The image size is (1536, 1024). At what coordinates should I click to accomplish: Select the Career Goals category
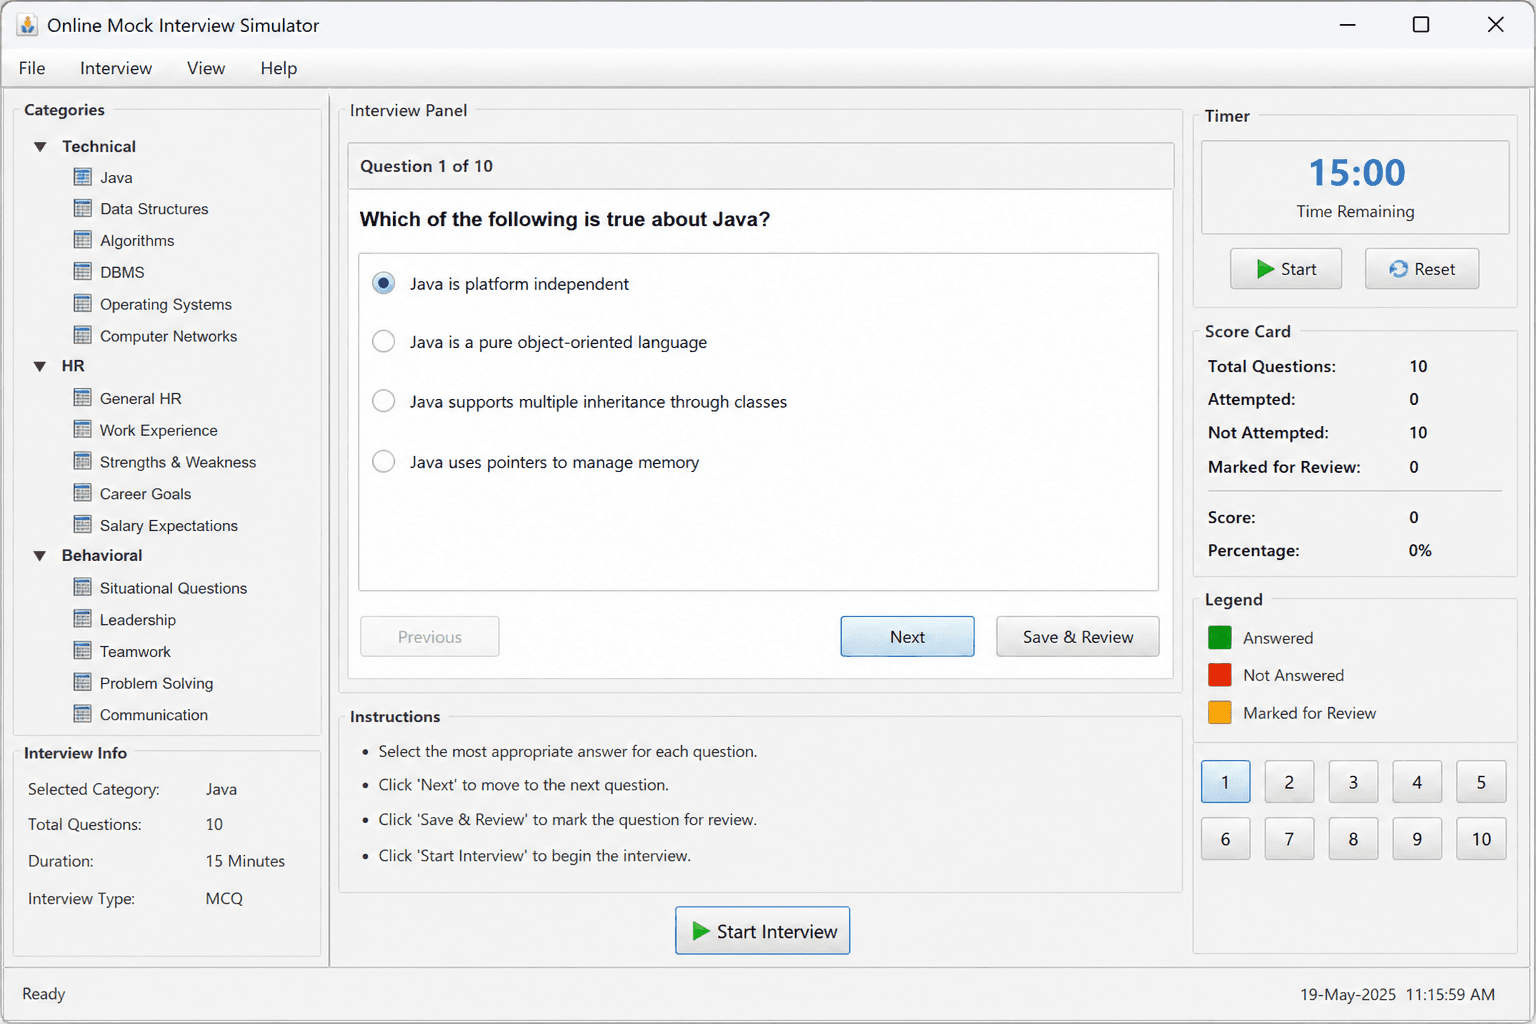[x=145, y=494]
